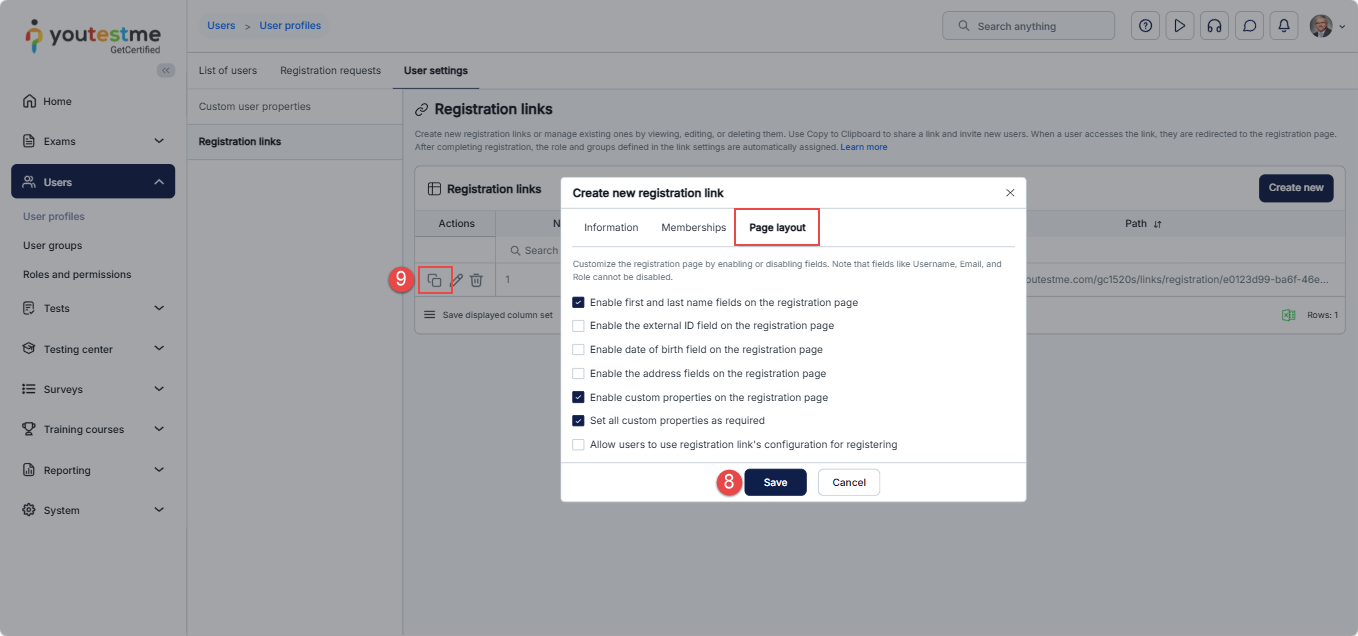Screen dimensions: 1358x636
Task: Click the play tutorial icon in header
Action: [1180, 26]
